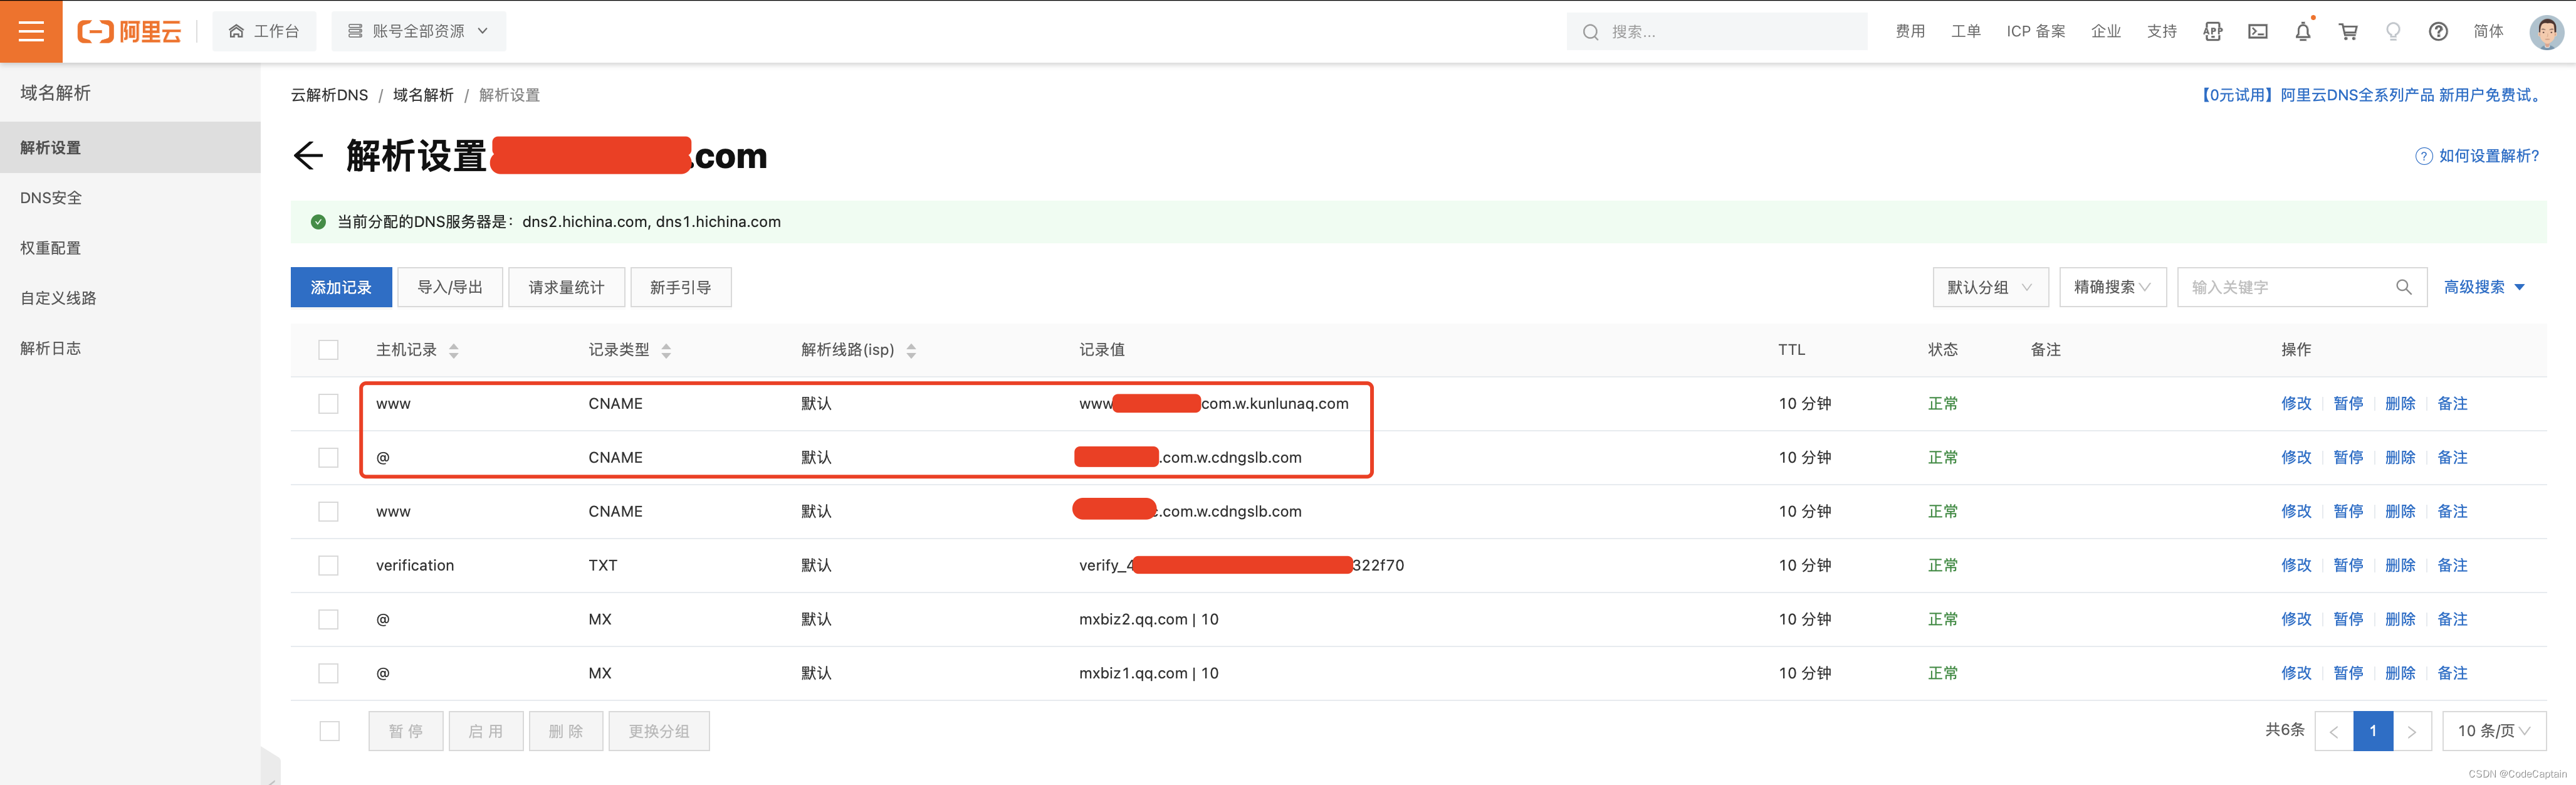Image resolution: width=2576 pixels, height=785 pixels.
Task: Open the 0元试用 DNS promotion link
Action: click(x=2370, y=95)
